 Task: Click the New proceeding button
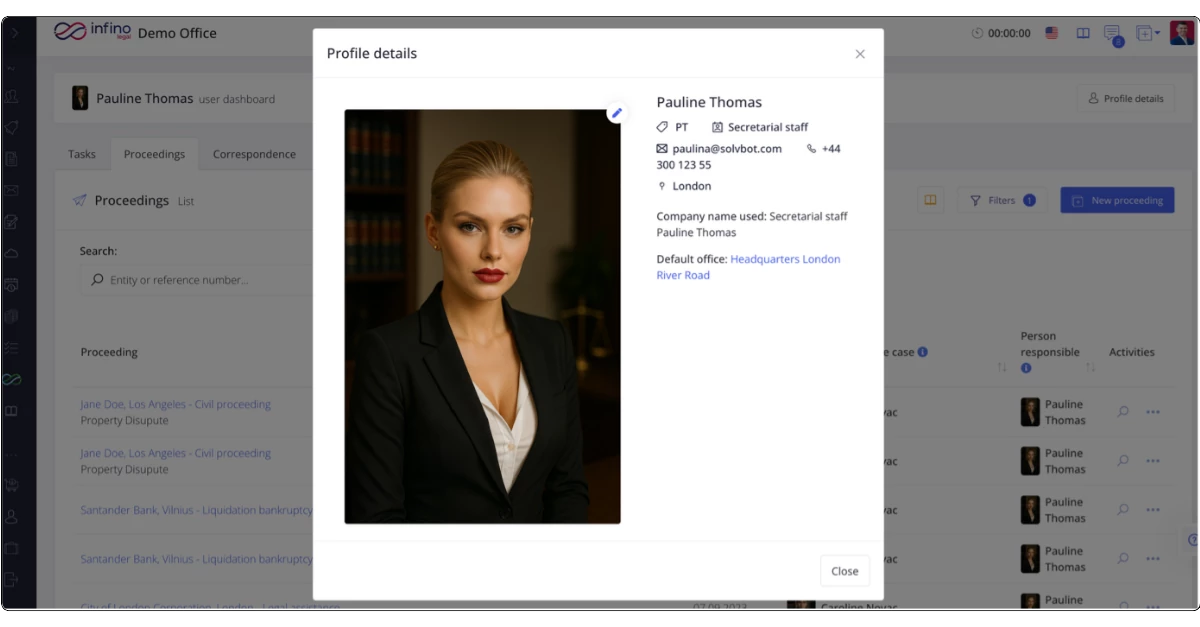point(1117,200)
